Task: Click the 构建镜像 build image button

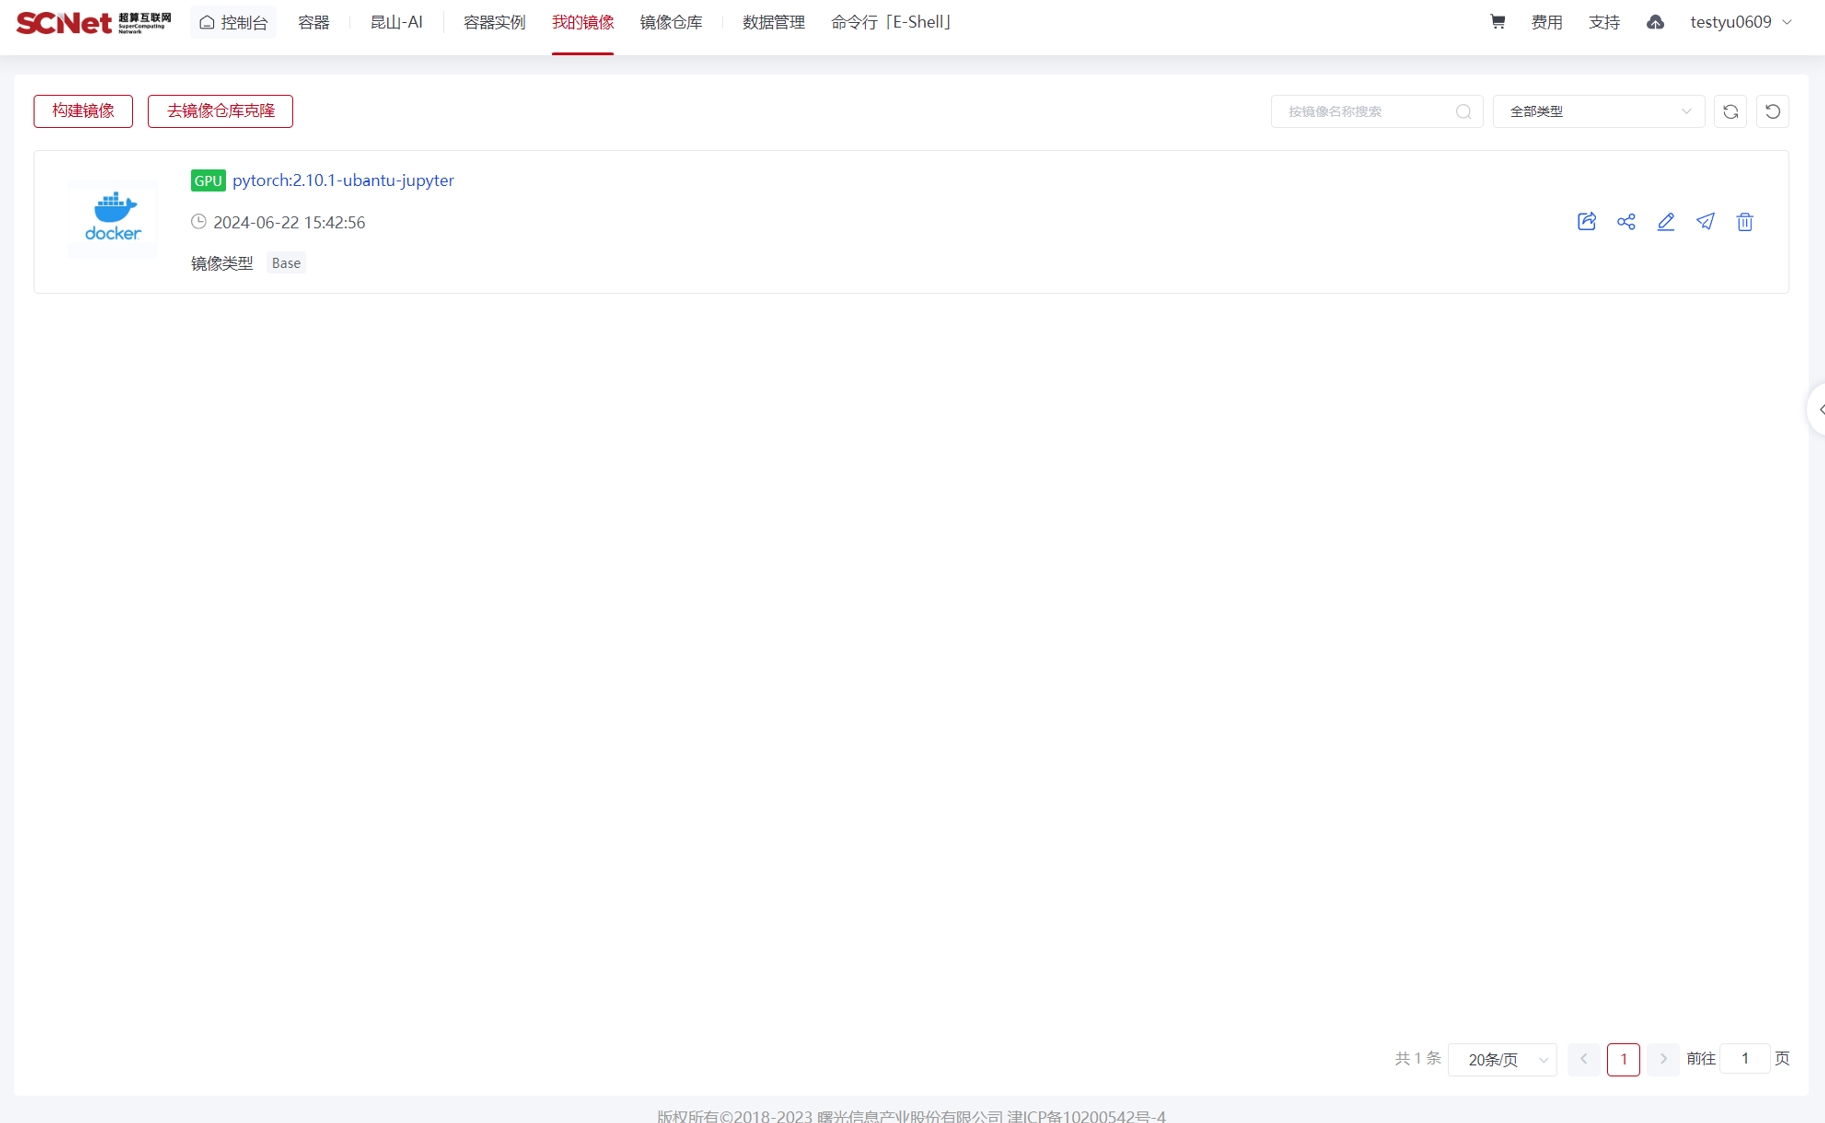Action: (x=83, y=111)
